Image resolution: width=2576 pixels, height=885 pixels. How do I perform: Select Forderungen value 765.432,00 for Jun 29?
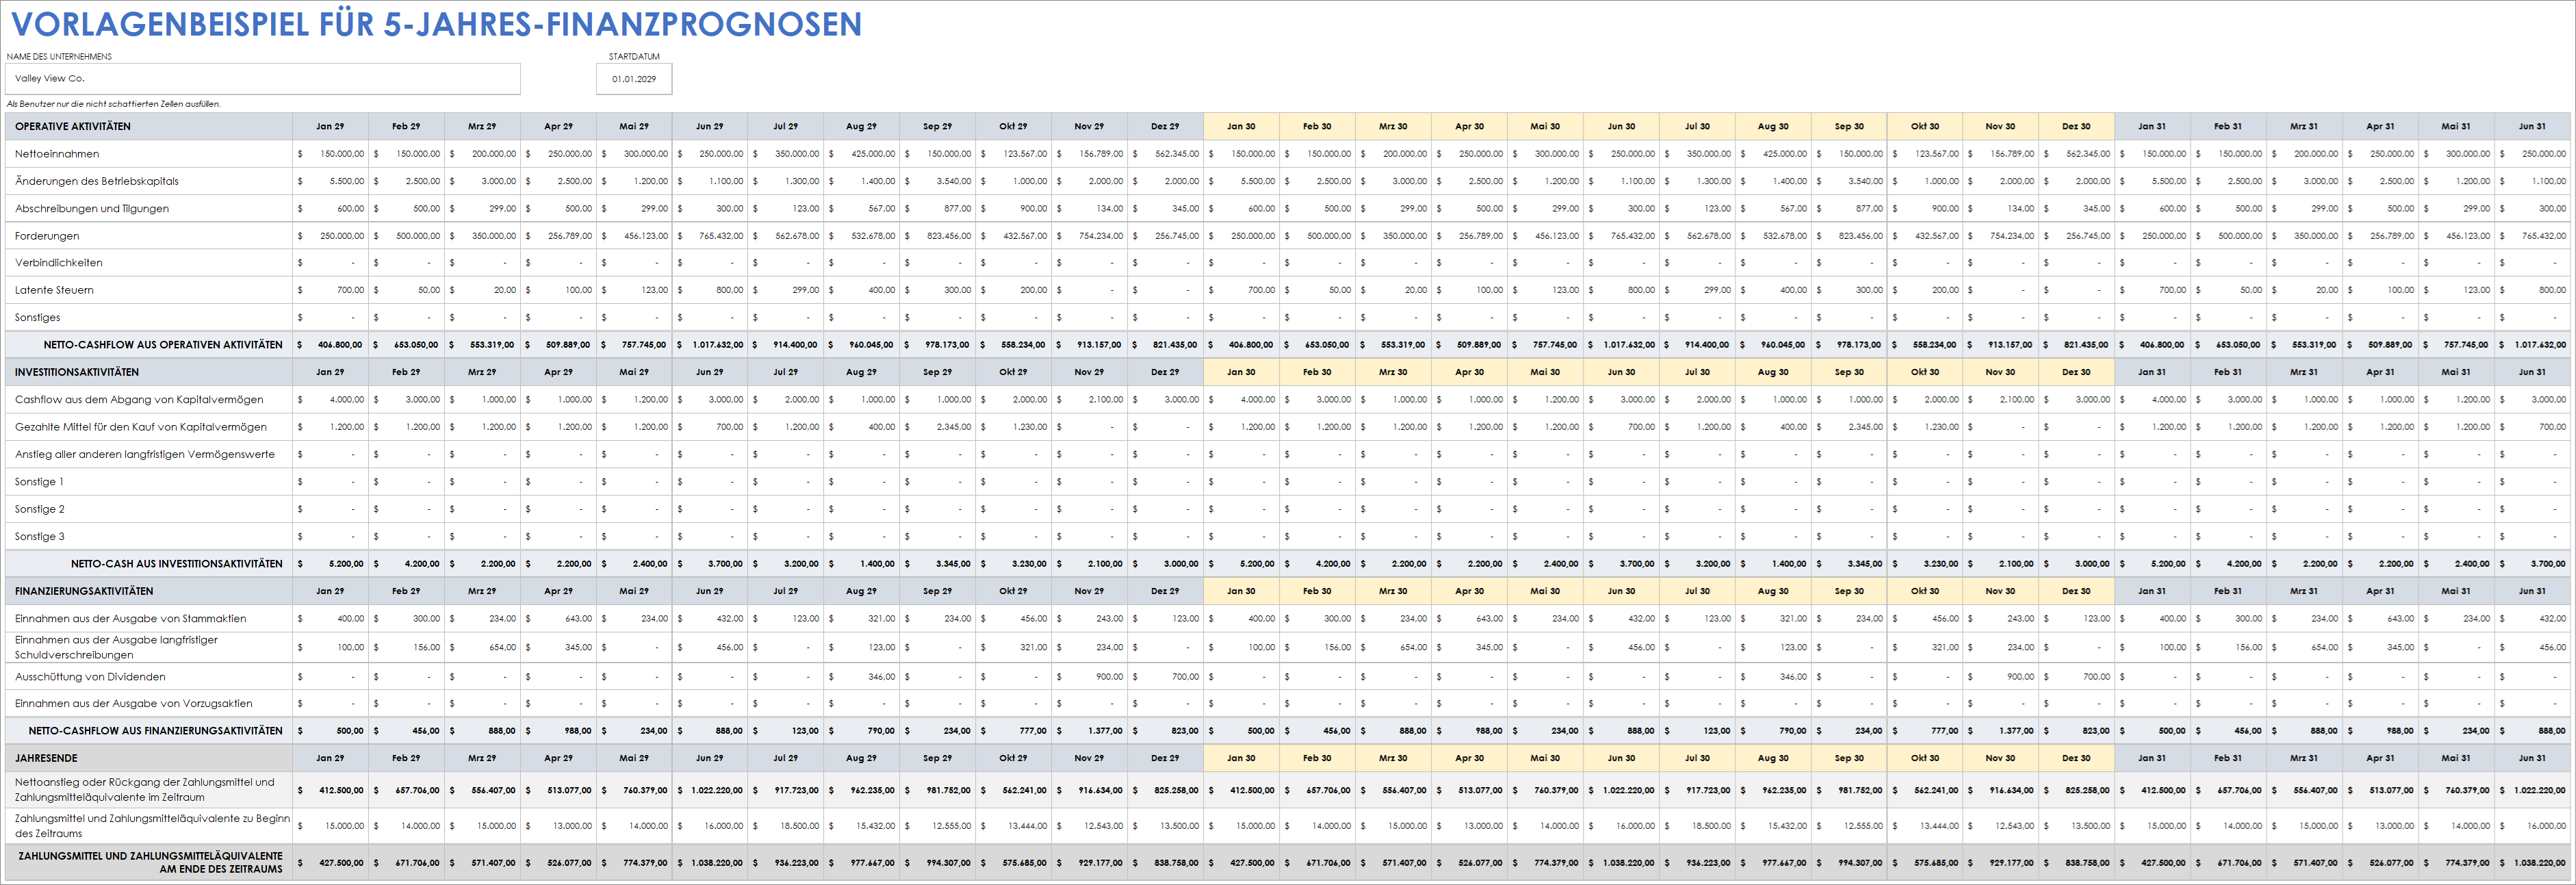coord(710,236)
